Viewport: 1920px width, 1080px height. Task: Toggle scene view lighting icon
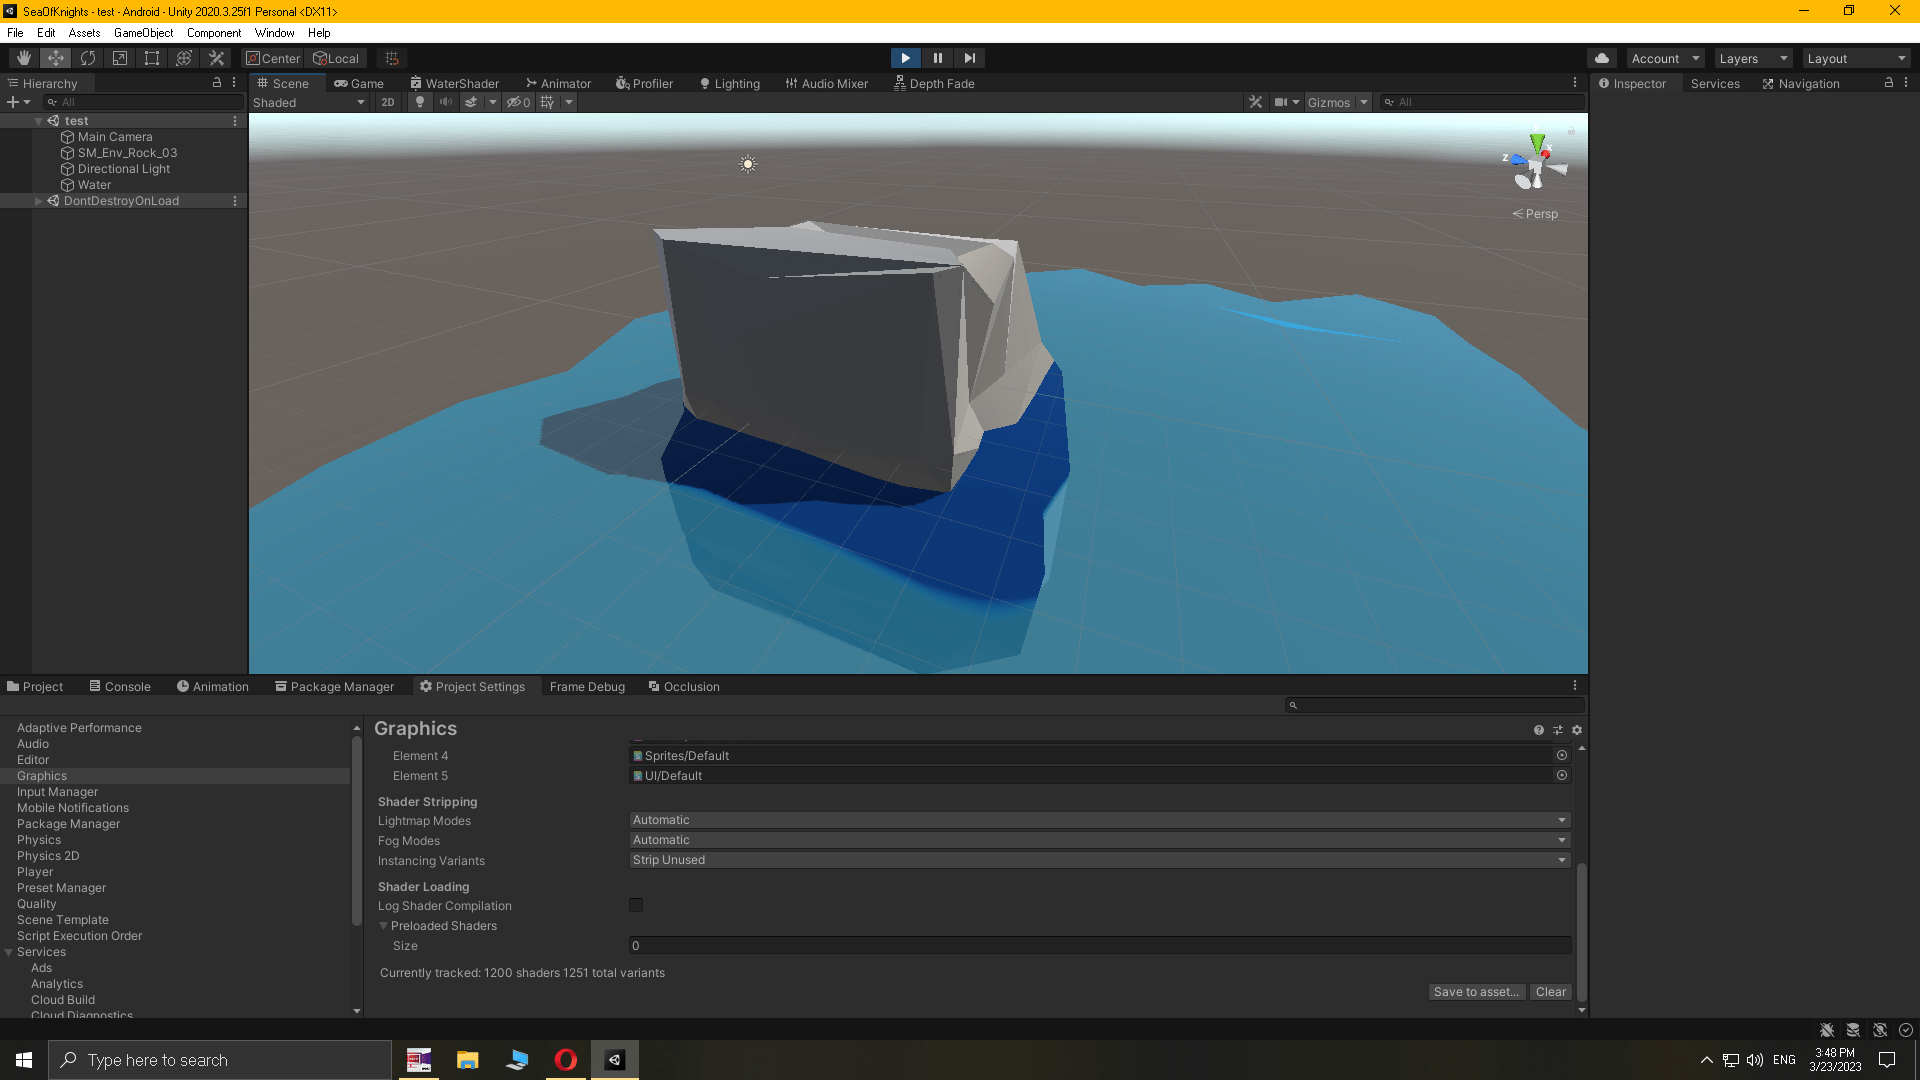click(x=419, y=101)
